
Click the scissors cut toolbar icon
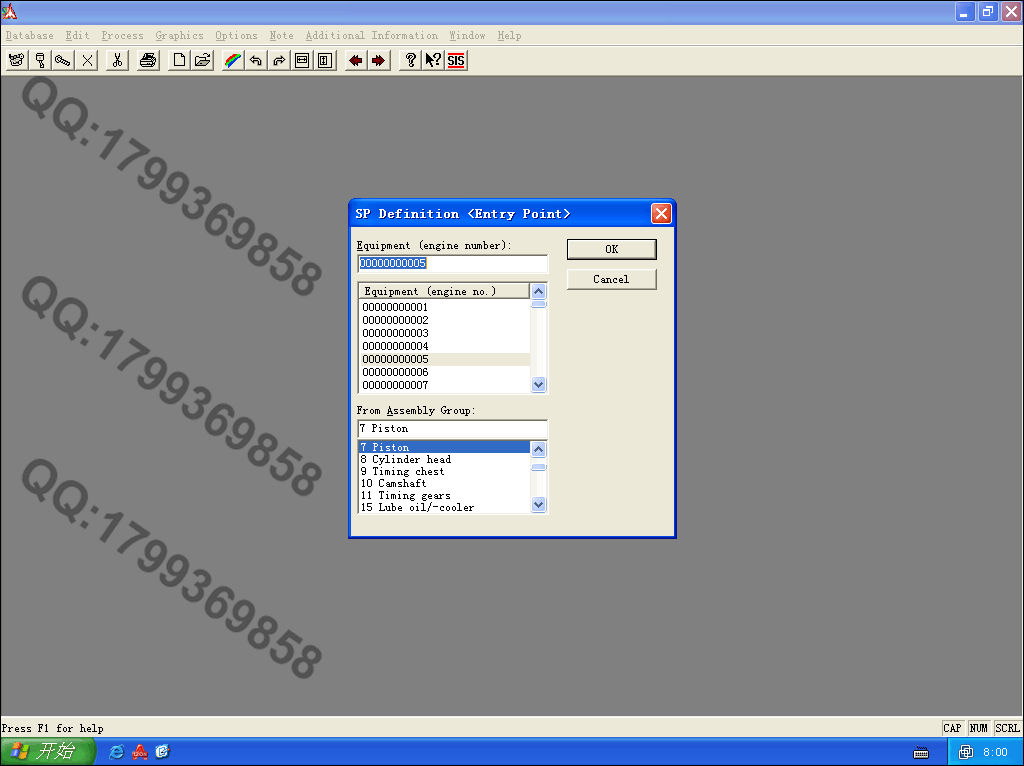tap(117, 60)
